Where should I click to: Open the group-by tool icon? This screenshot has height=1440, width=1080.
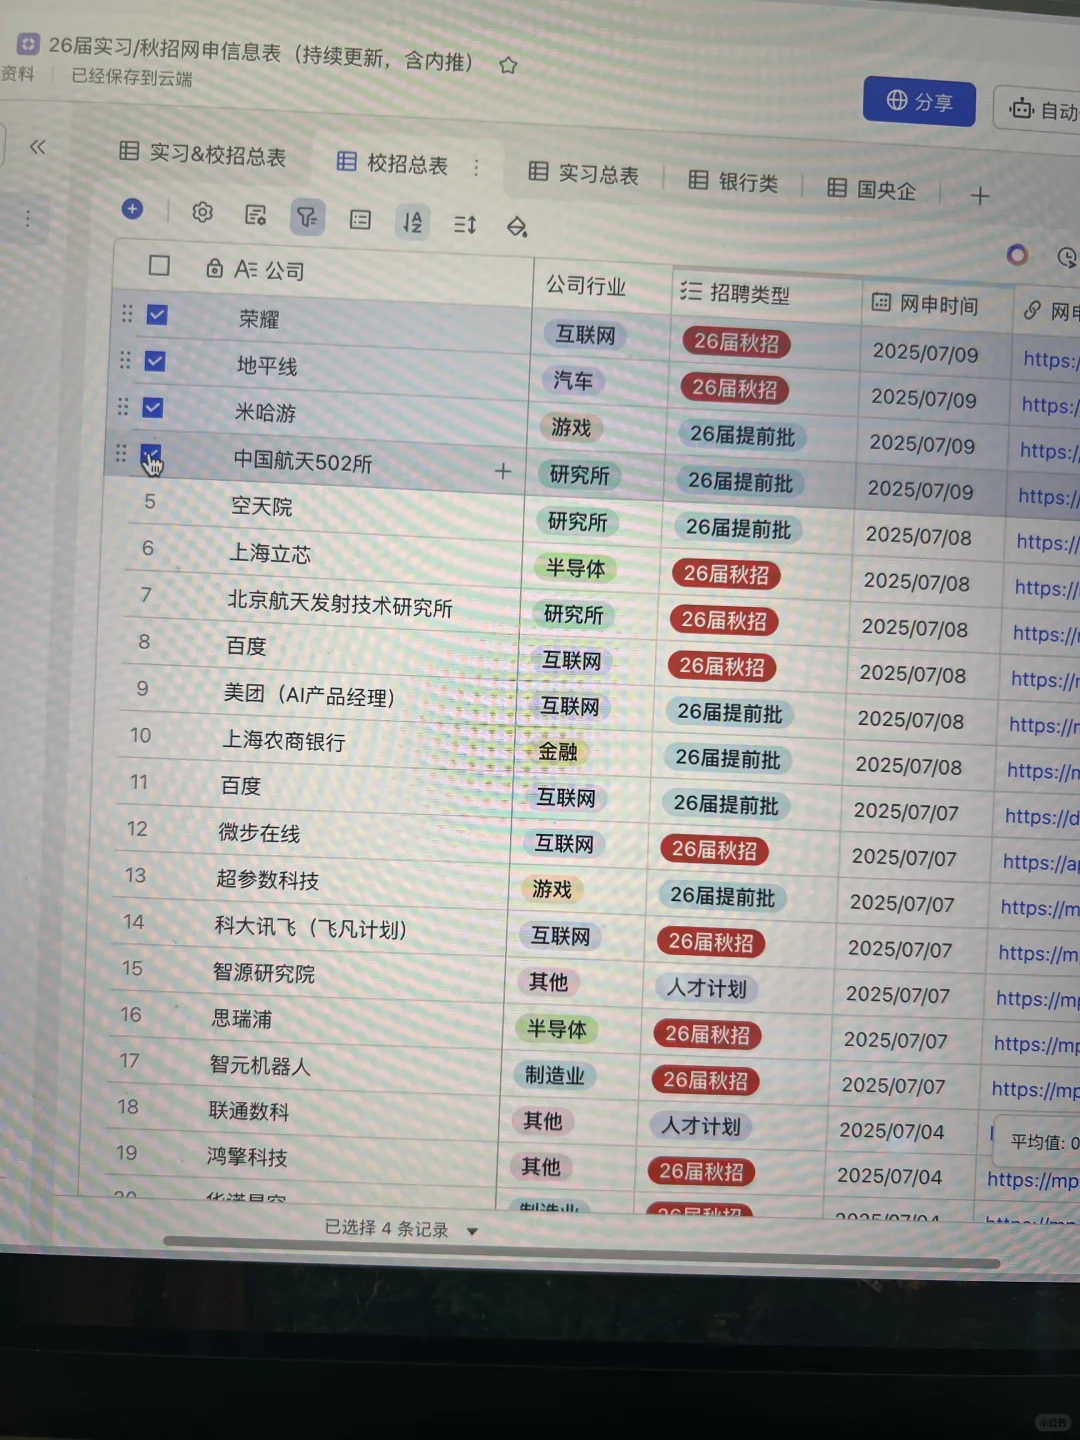[360, 220]
